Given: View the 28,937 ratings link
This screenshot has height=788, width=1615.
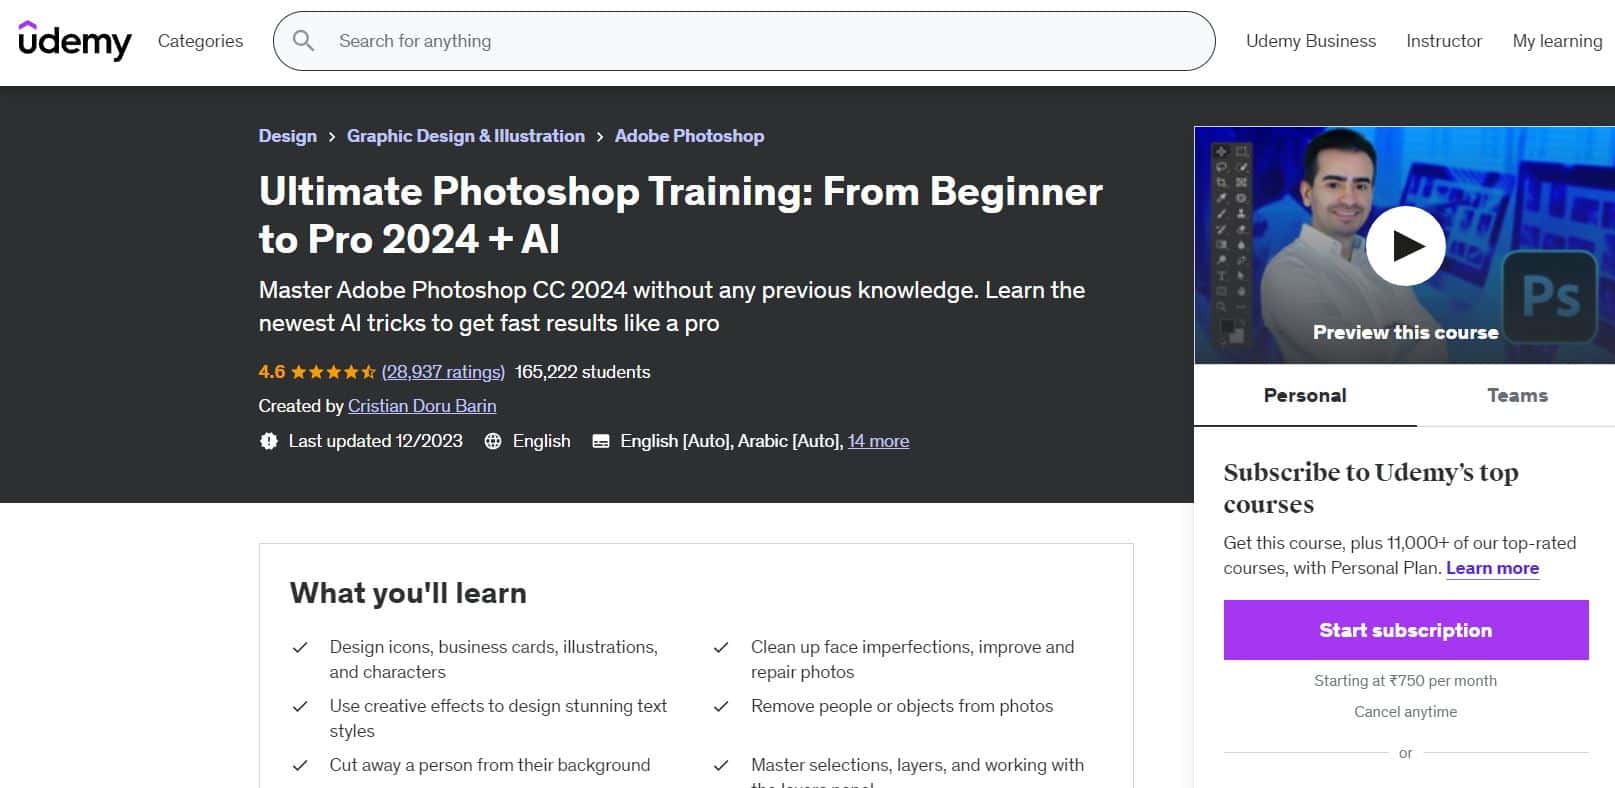Looking at the screenshot, I should 443,372.
